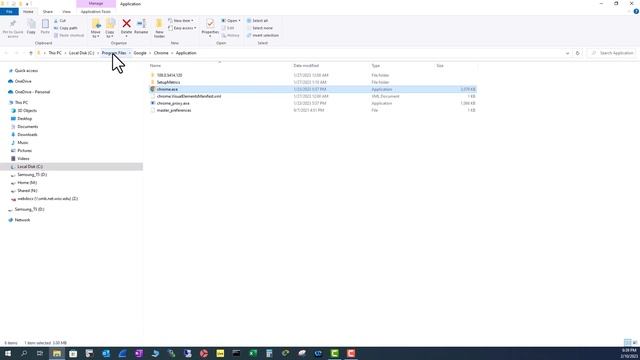Click the Paste icon in the ribbon

[x=45, y=27]
